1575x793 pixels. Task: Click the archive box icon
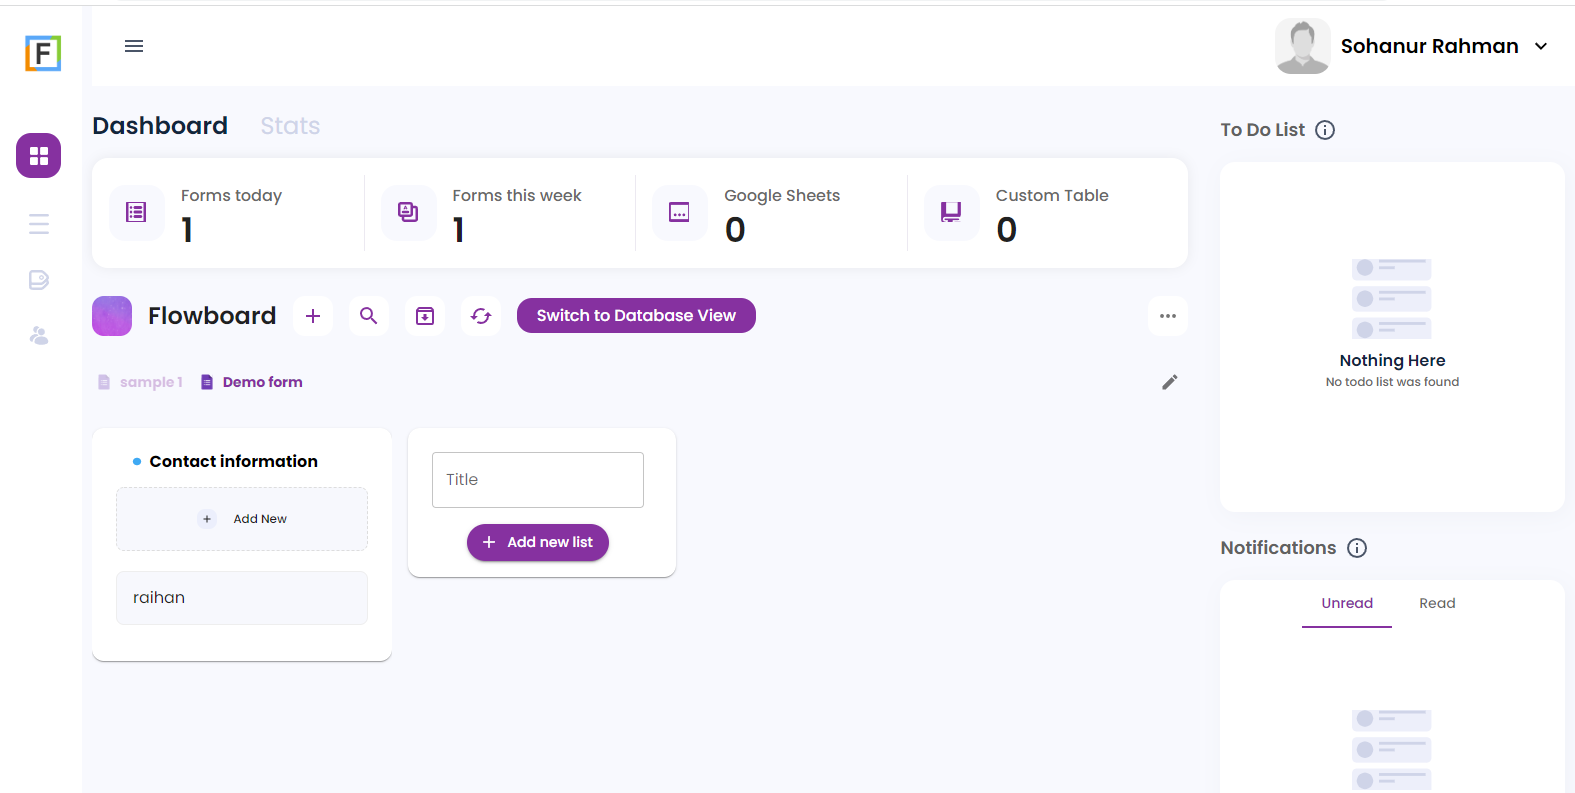(425, 316)
